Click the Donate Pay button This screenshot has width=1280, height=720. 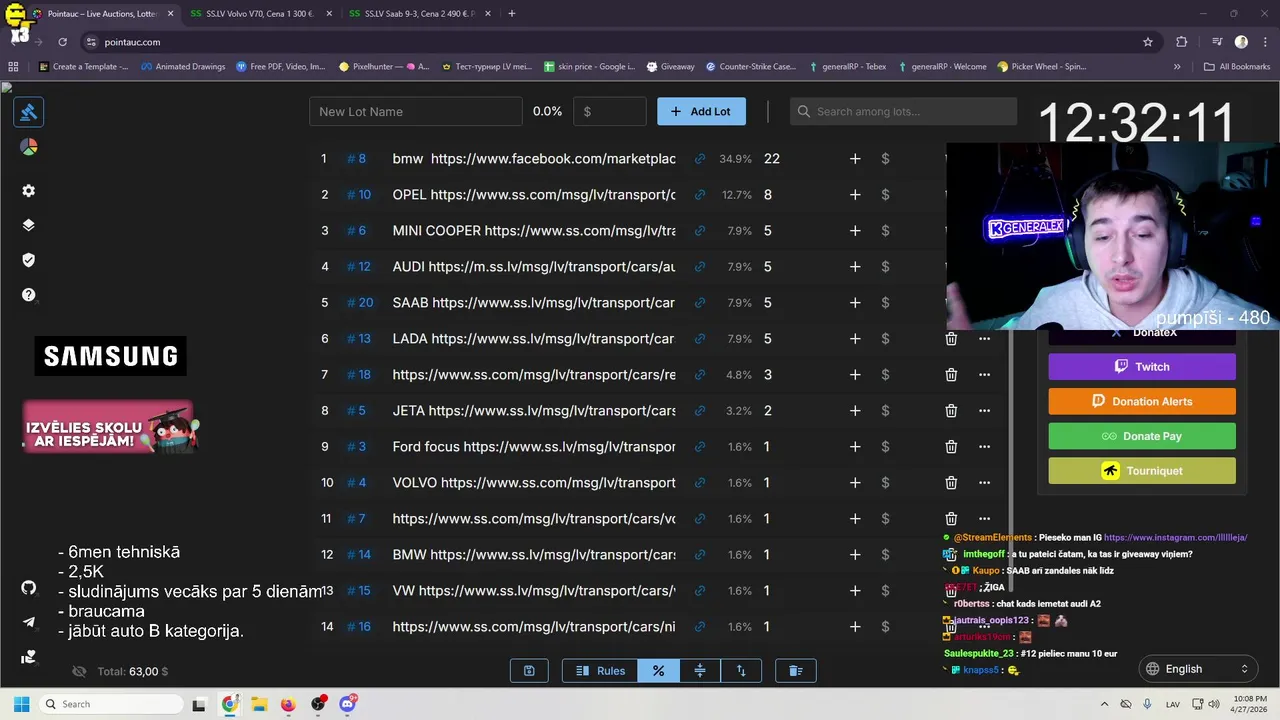tap(1142, 436)
